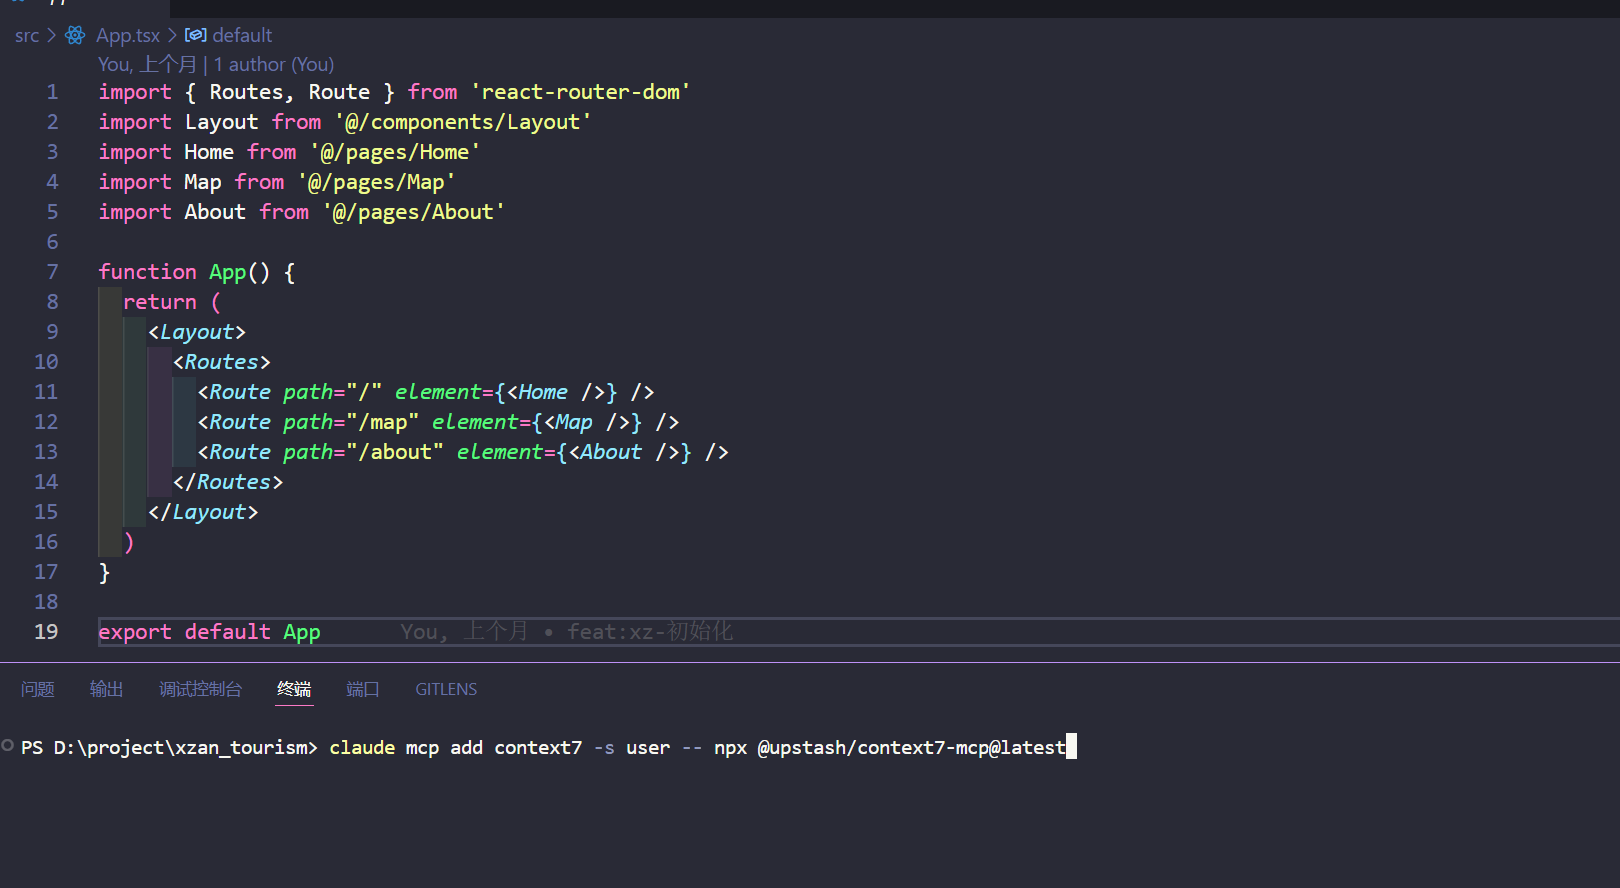Open the 调试控制台 debug console tab

[x=200, y=689]
